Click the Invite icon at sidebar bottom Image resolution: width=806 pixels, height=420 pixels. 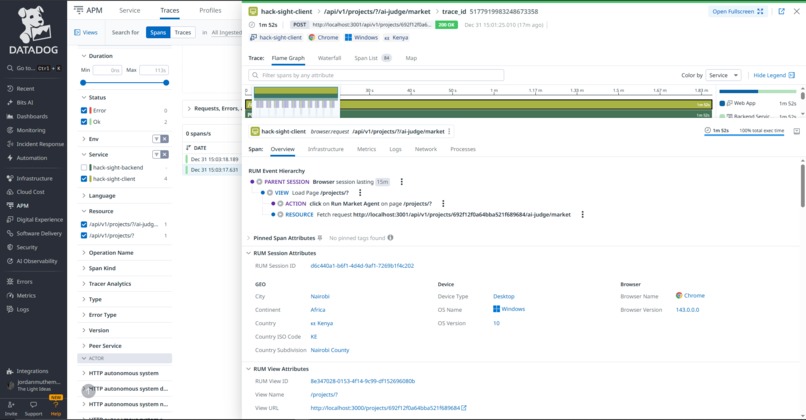click(x=11, y=405)
